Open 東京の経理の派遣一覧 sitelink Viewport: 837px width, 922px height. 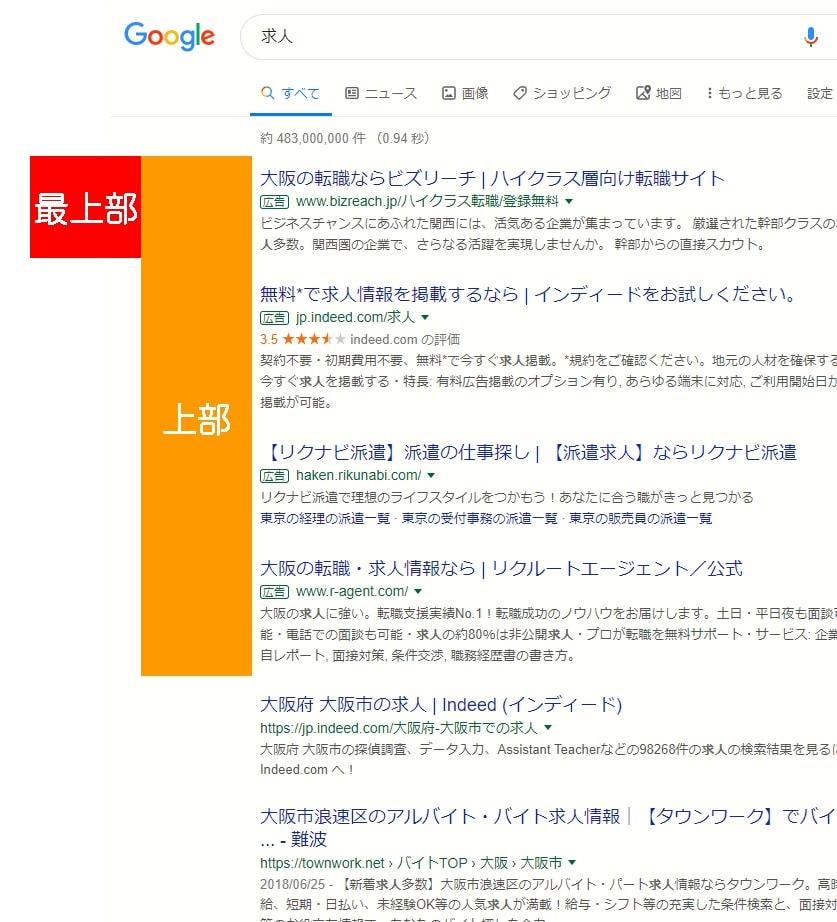click(325, 518)
